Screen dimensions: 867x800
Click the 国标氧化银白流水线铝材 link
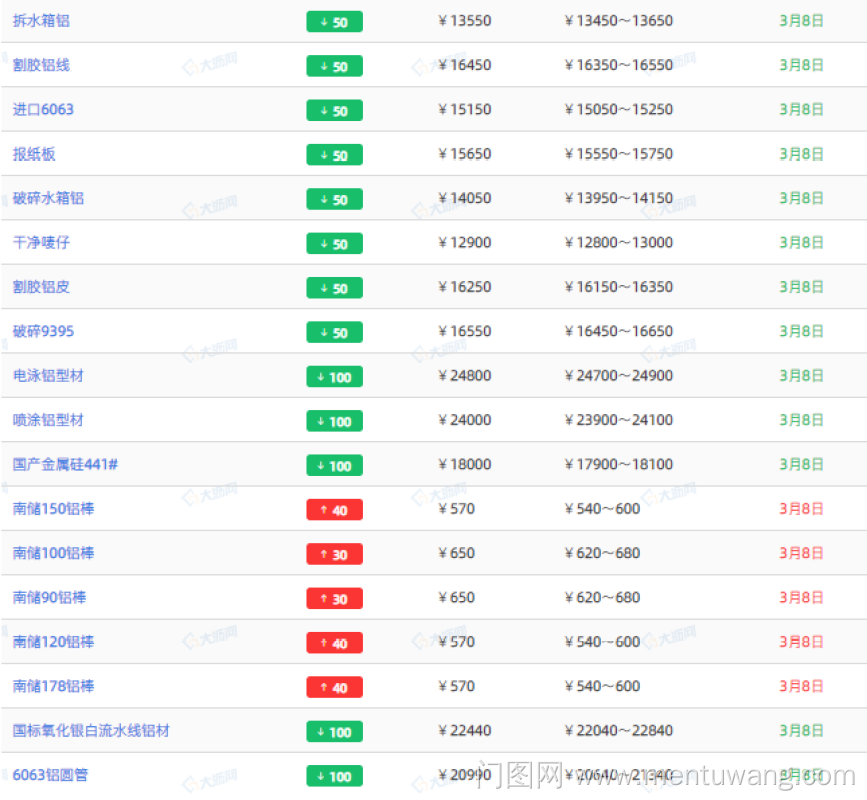[91, 731]
